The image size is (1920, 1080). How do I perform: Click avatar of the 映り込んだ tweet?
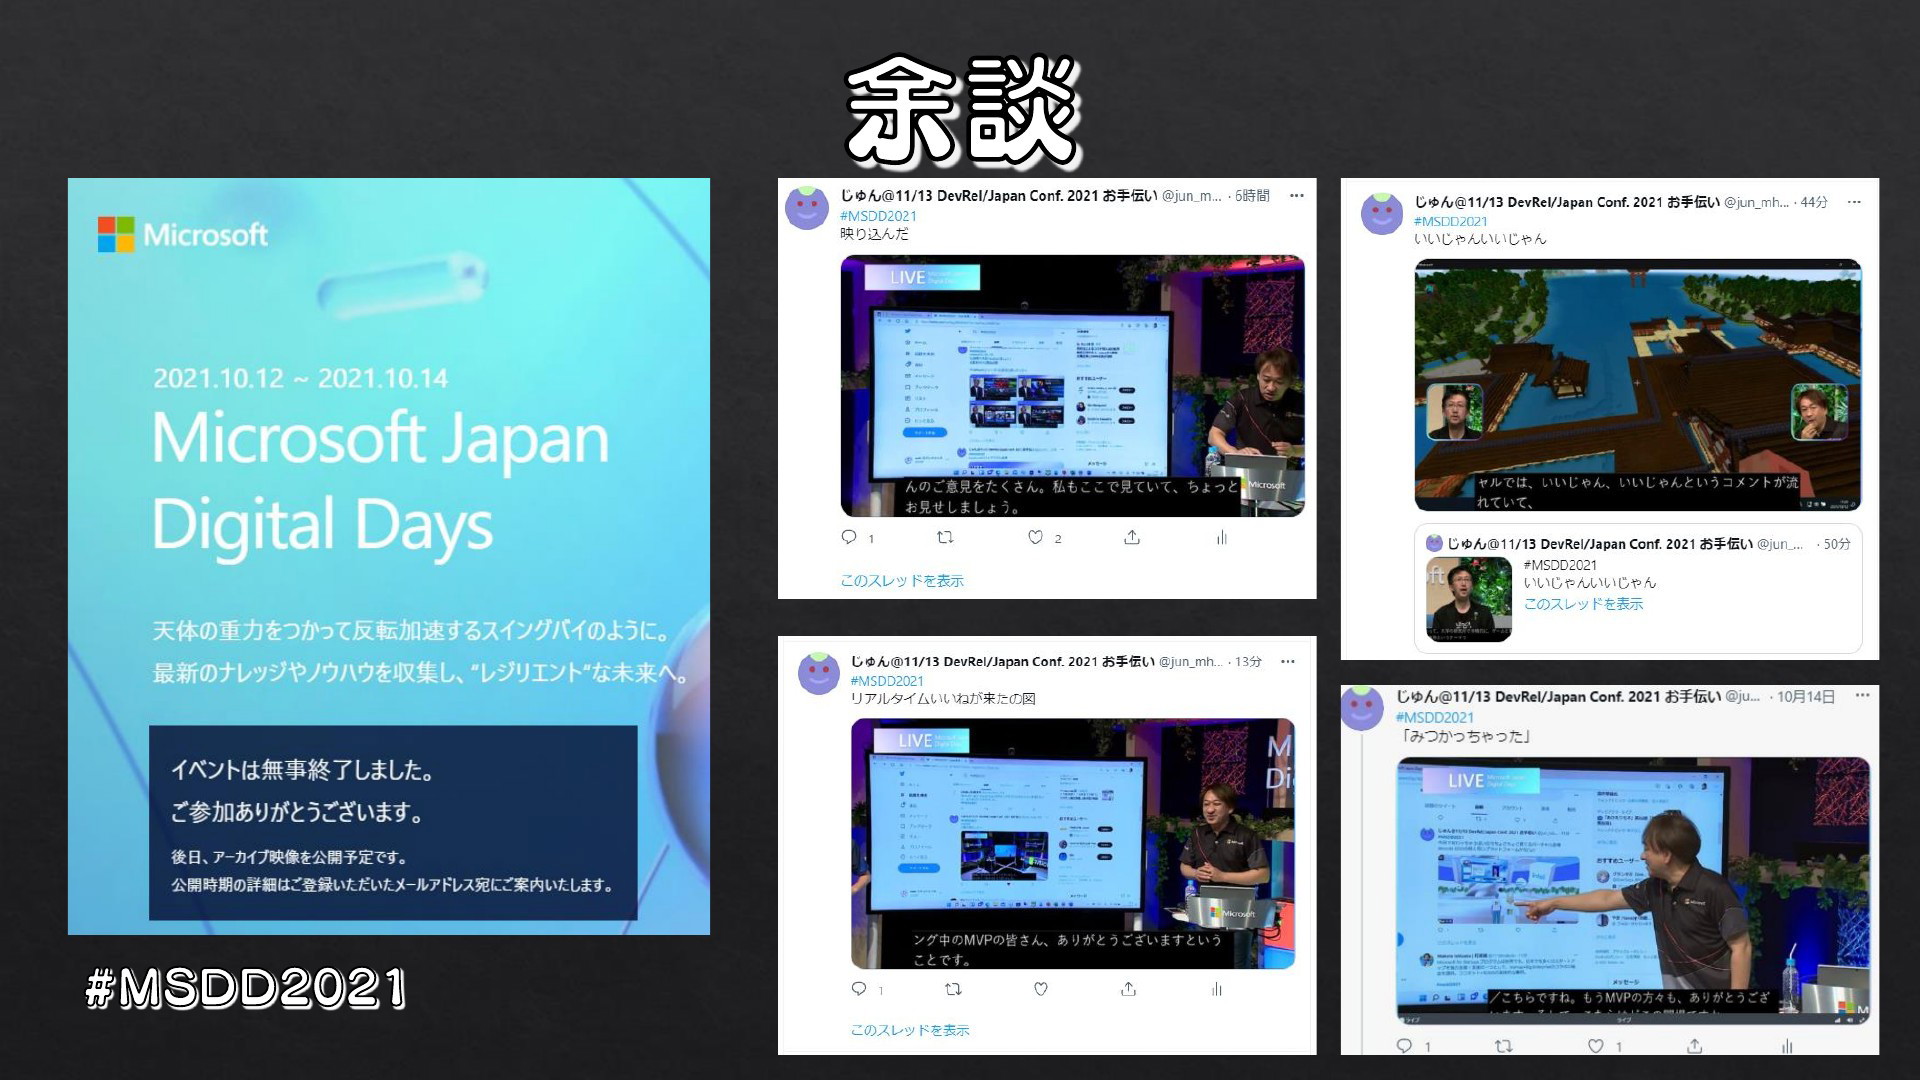tap(807, 208)
